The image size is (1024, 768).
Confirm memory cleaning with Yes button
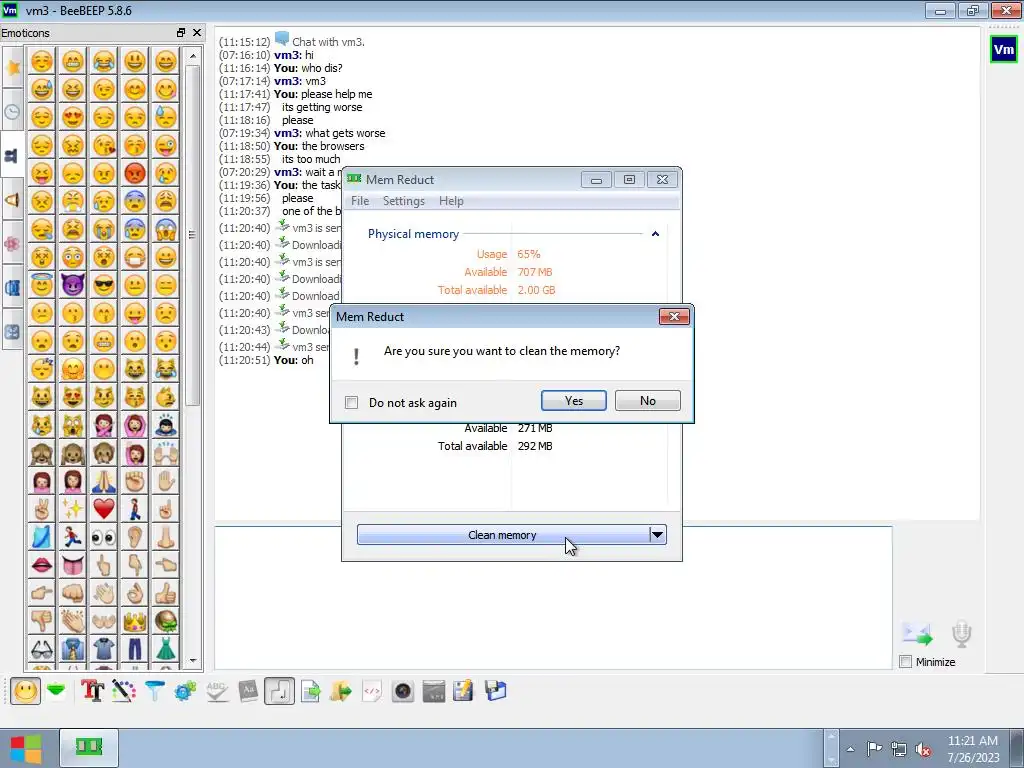573,400
